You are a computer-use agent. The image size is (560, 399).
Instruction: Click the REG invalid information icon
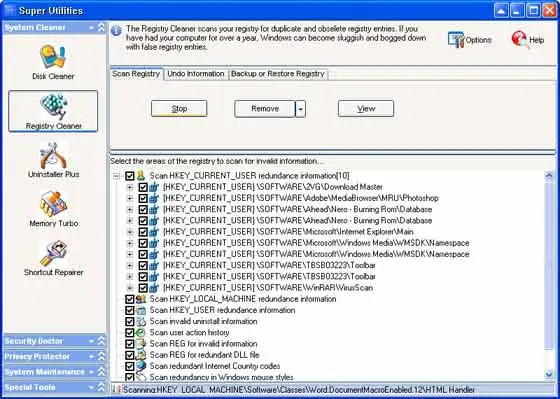(x=141, y=344)
